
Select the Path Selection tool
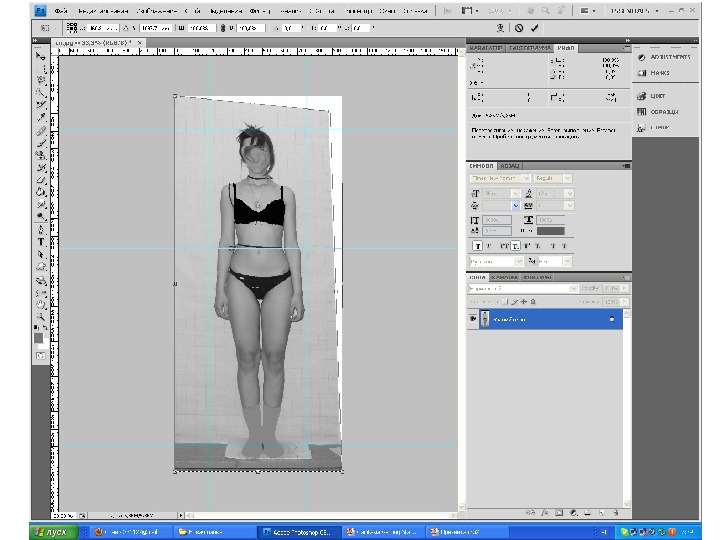pyautogui.click(x=41, y=254)
